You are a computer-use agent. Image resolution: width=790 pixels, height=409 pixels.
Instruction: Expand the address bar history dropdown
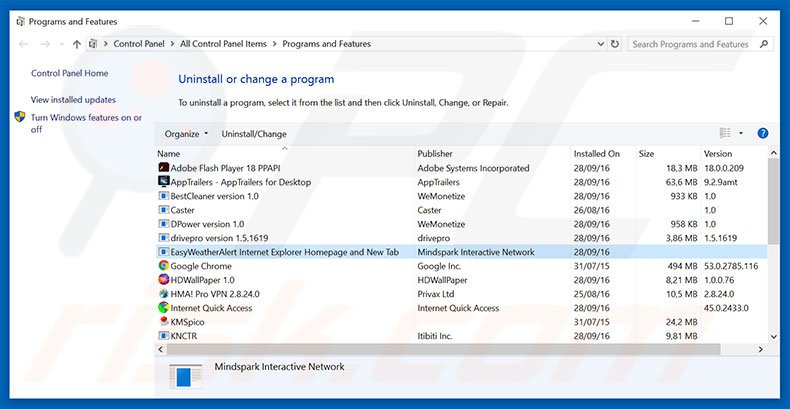[x=601, y=44]
